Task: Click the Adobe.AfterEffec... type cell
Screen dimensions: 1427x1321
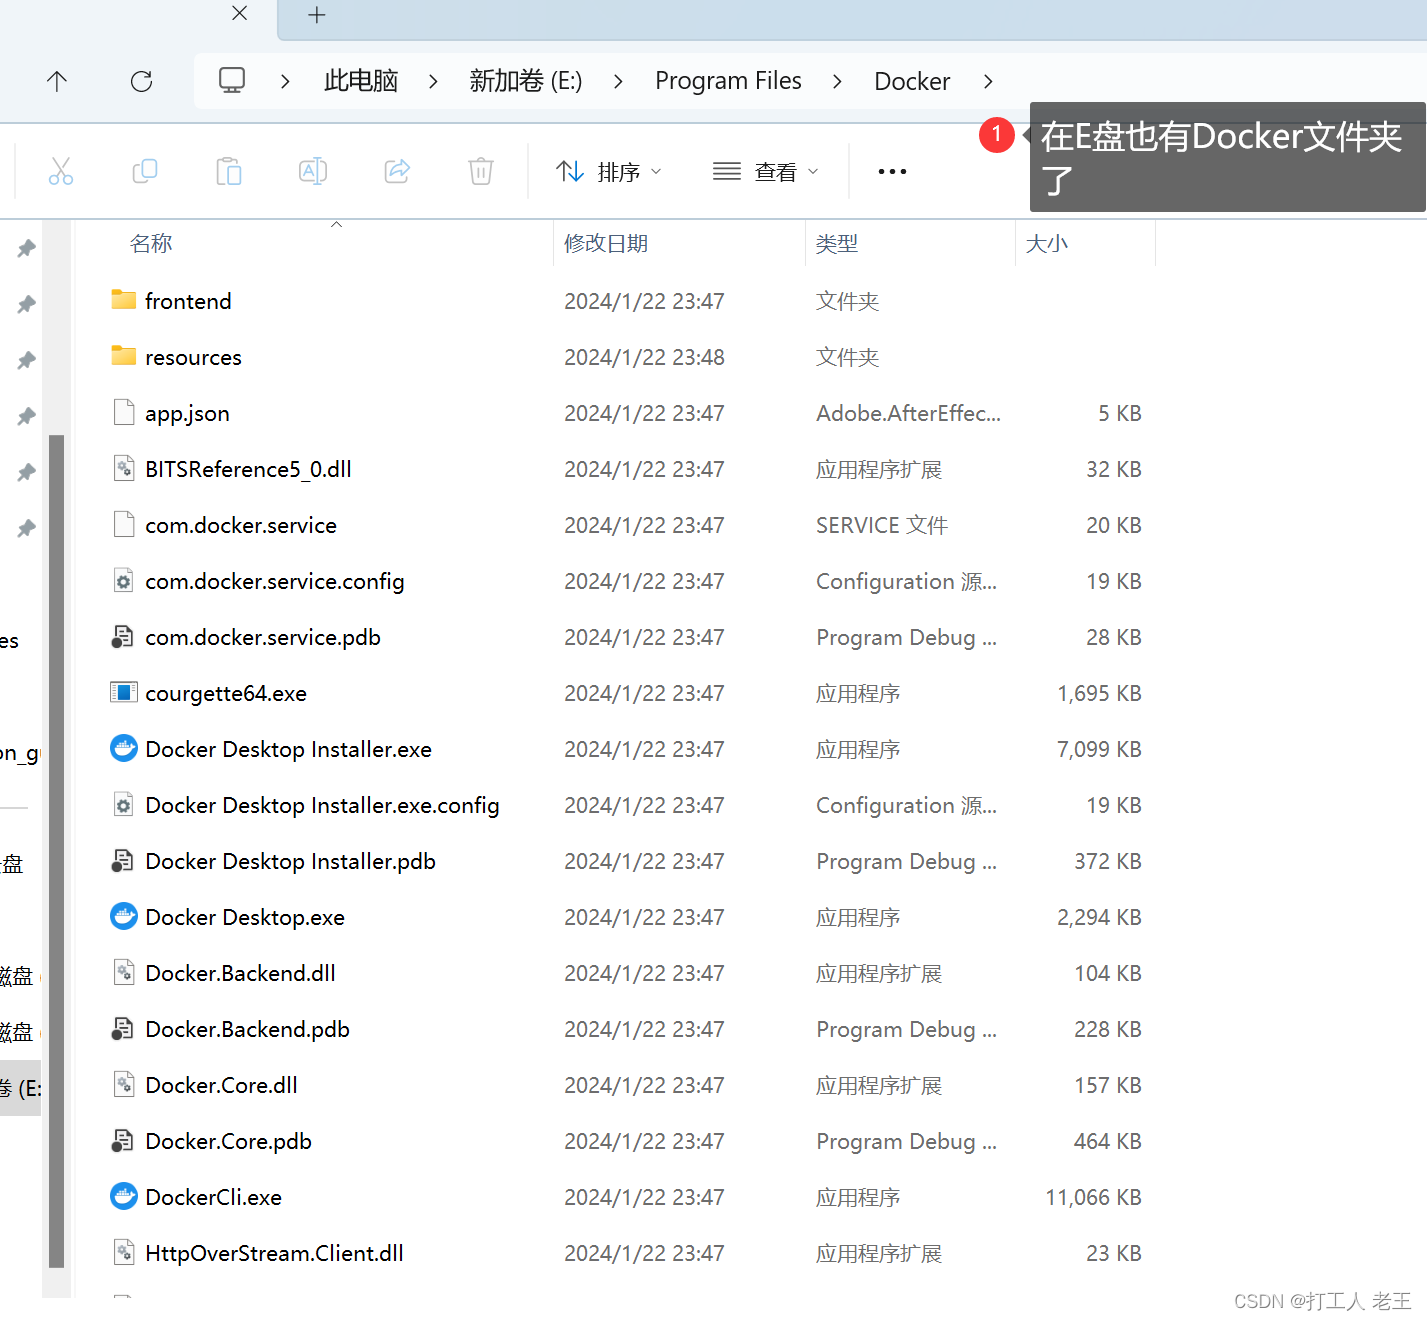Action: click(x=908, y=413)
